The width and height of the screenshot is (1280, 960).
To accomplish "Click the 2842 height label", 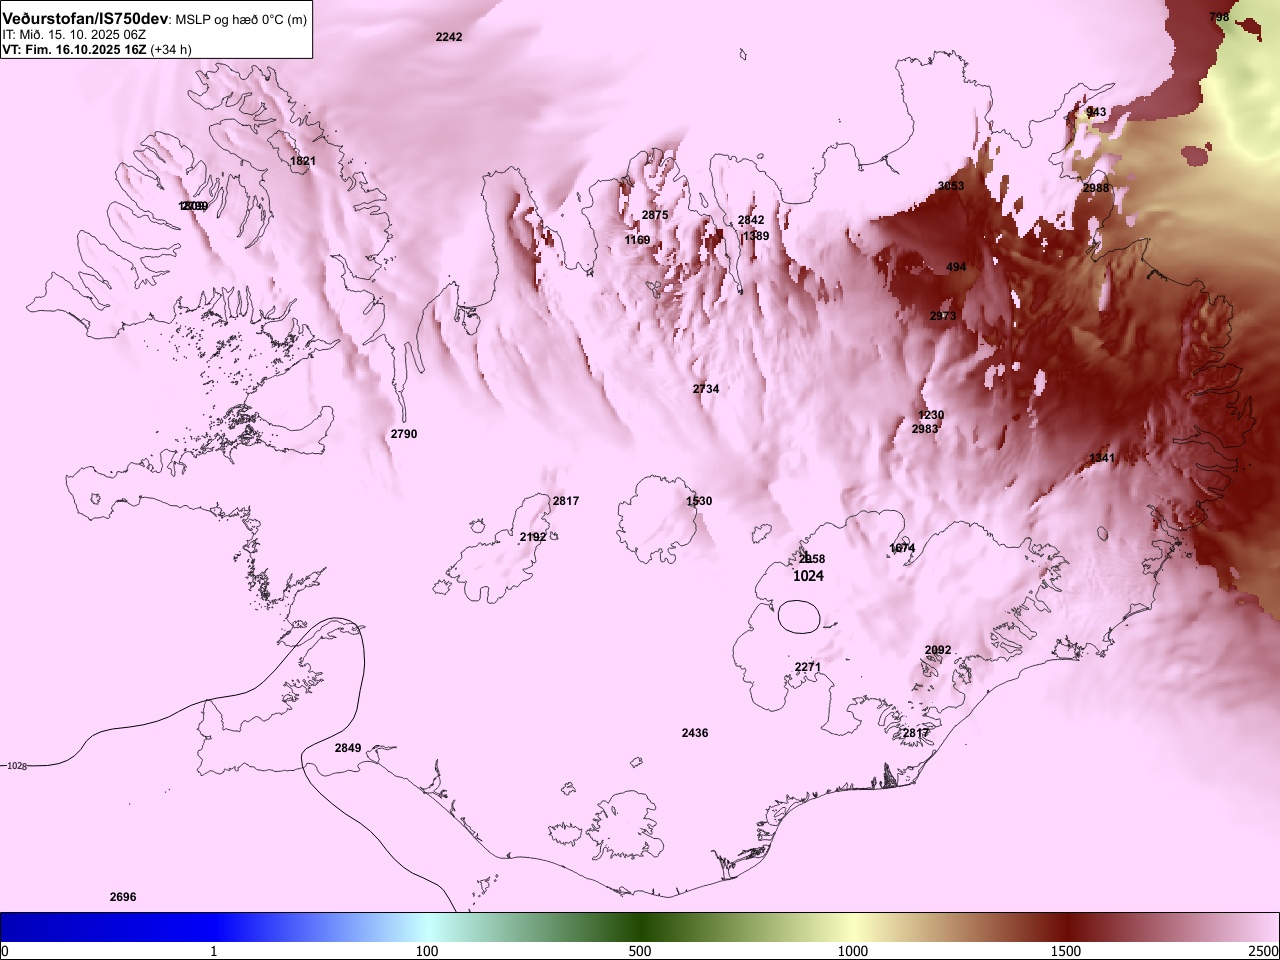I will point(751,221).
